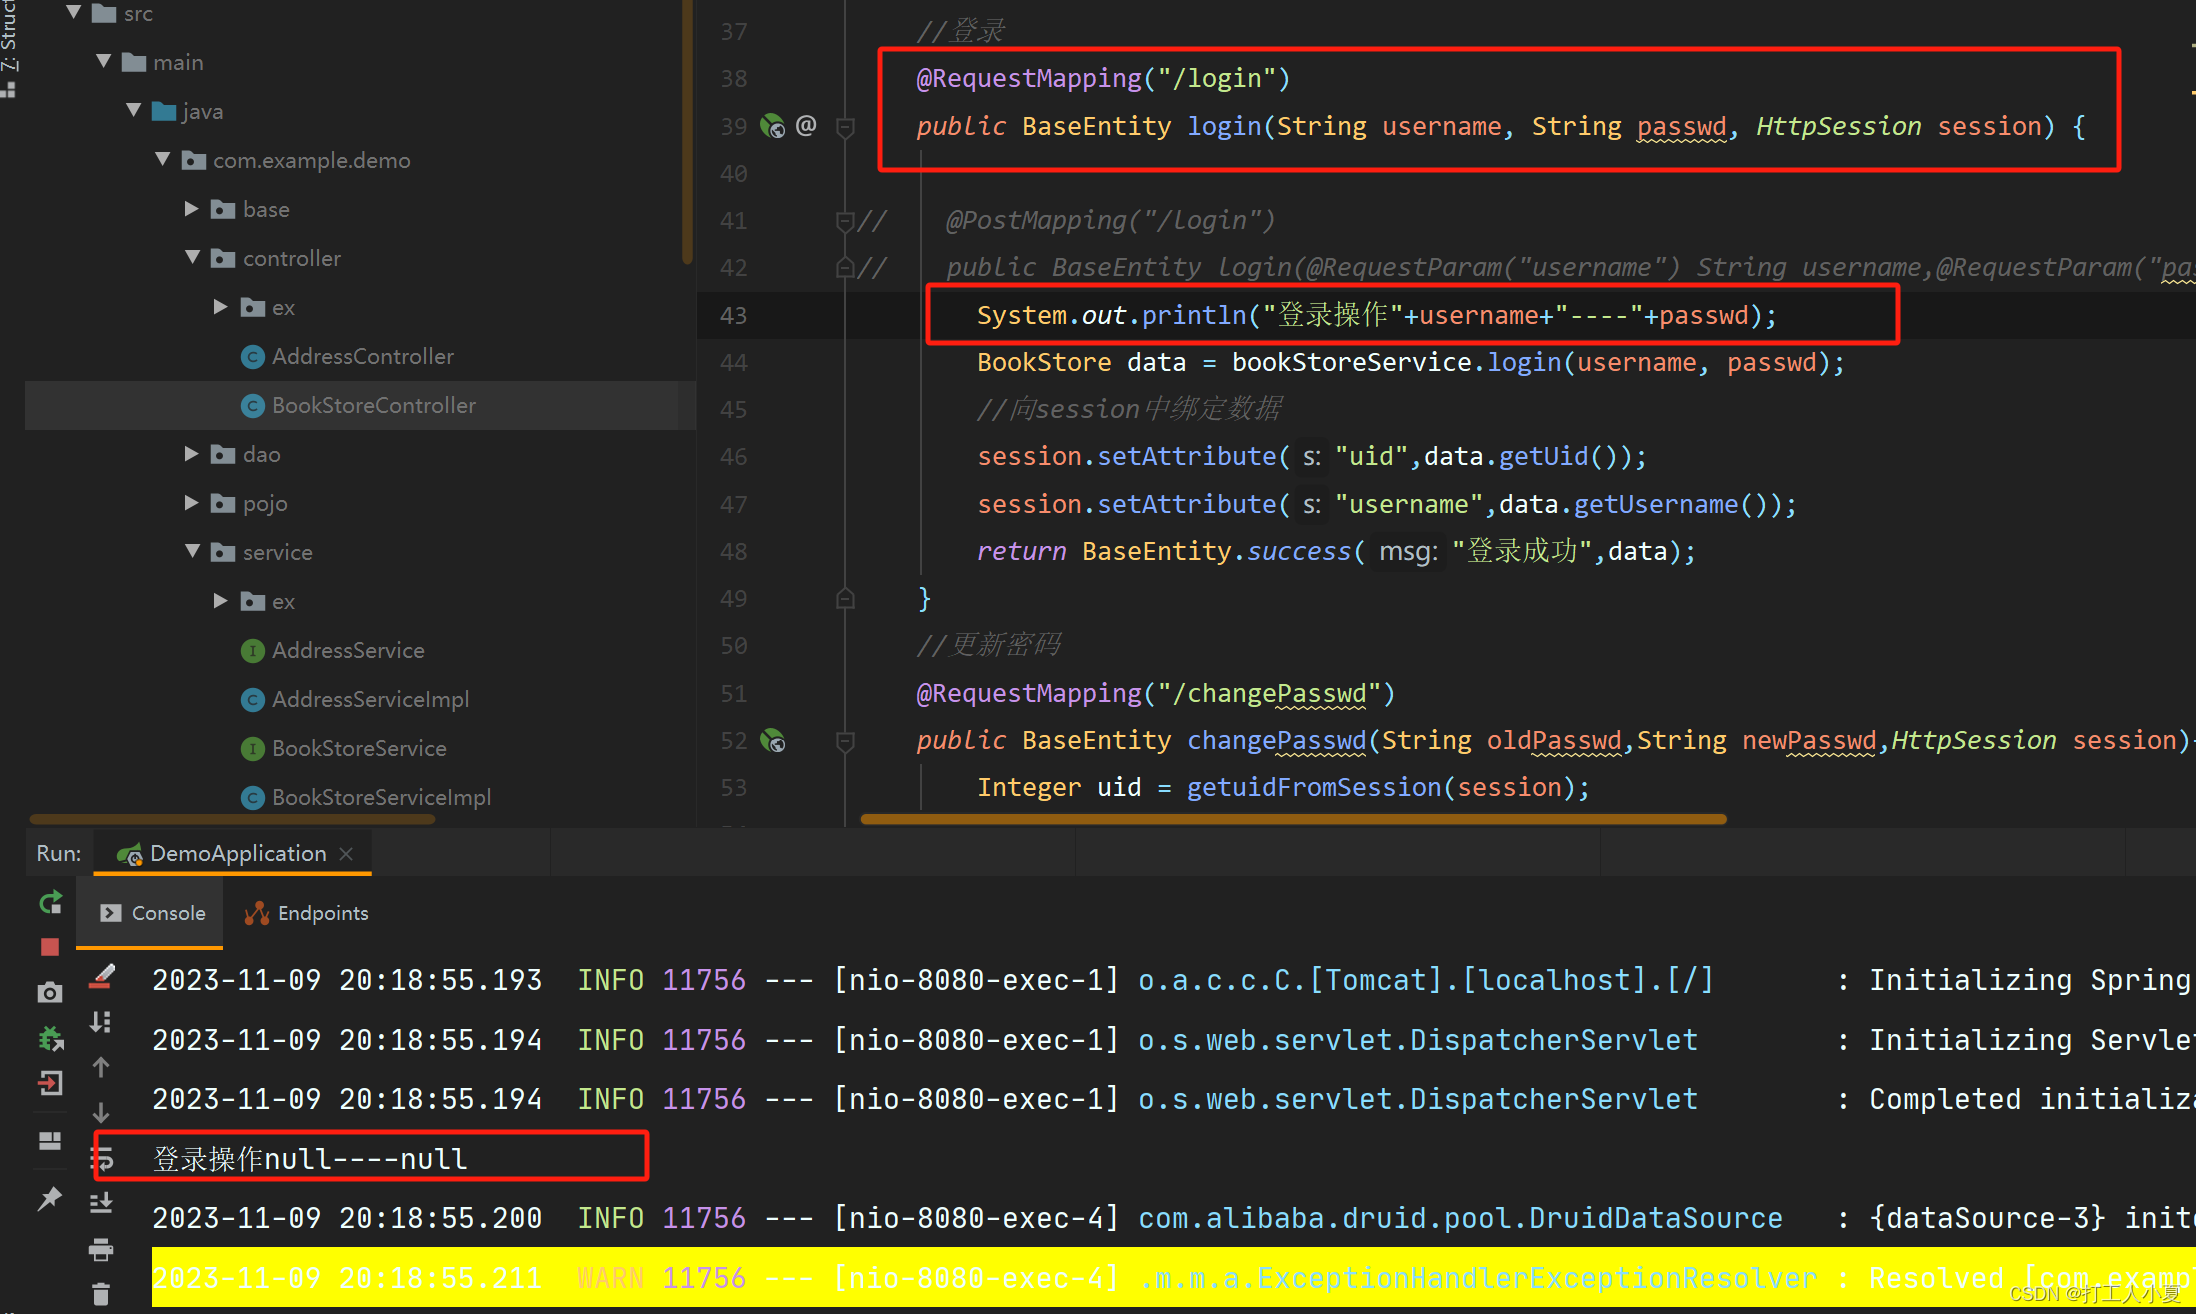Select the Endpoints tab in Run panel
Screen dimensions: 2196x1314
pos(308,912)
